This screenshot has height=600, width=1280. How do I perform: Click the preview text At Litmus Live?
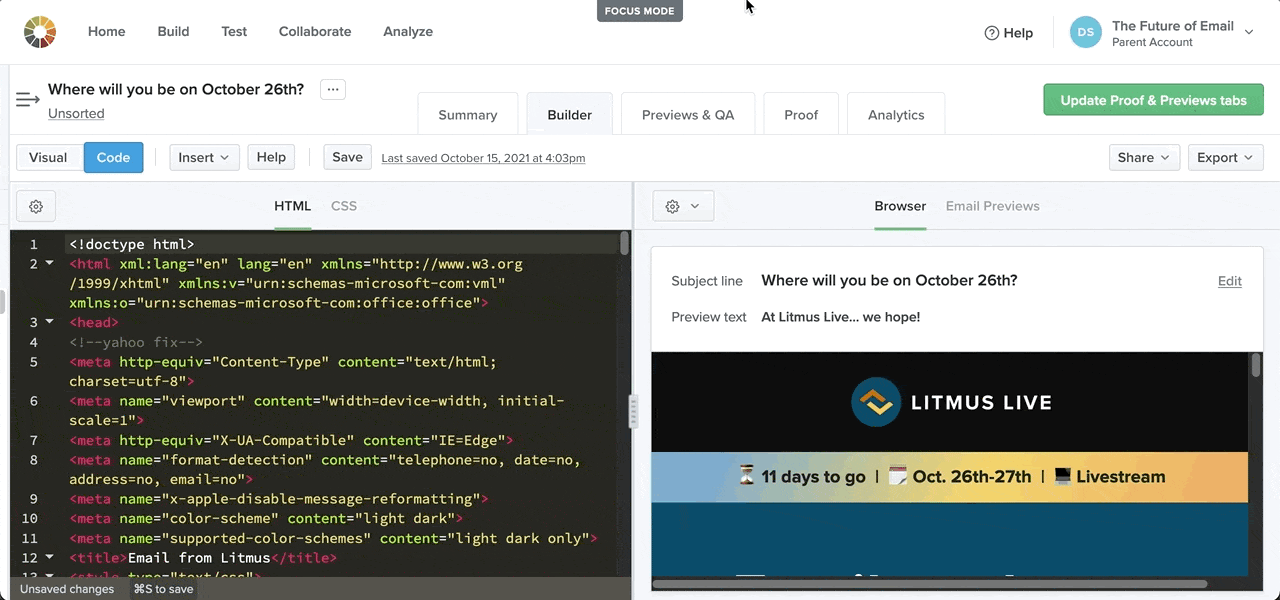[x=840, y=317]
